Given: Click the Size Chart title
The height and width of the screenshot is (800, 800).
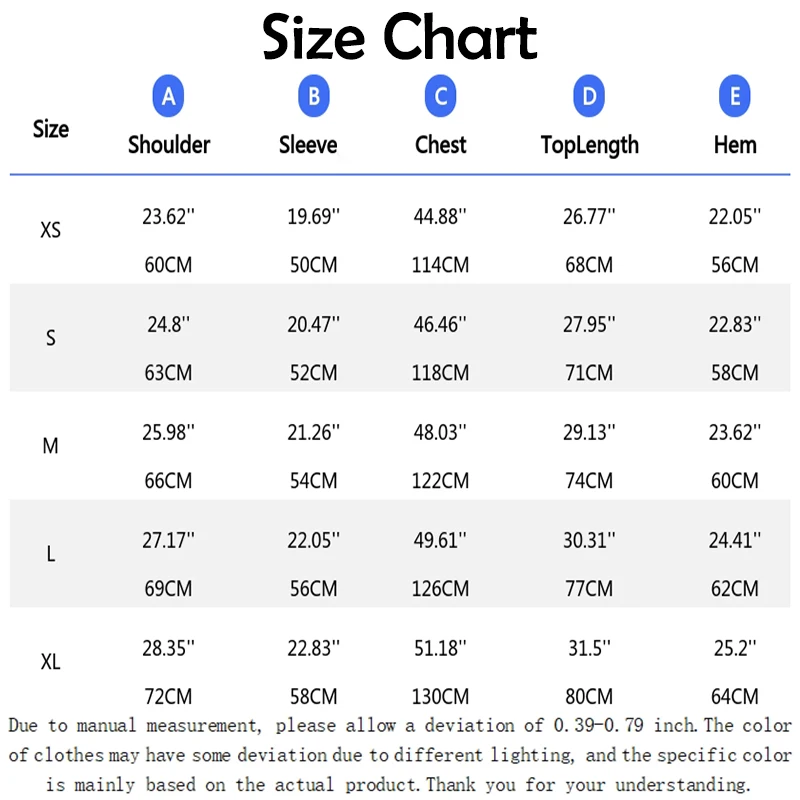Looking at the screenshot, I should [x=400, y=38].
